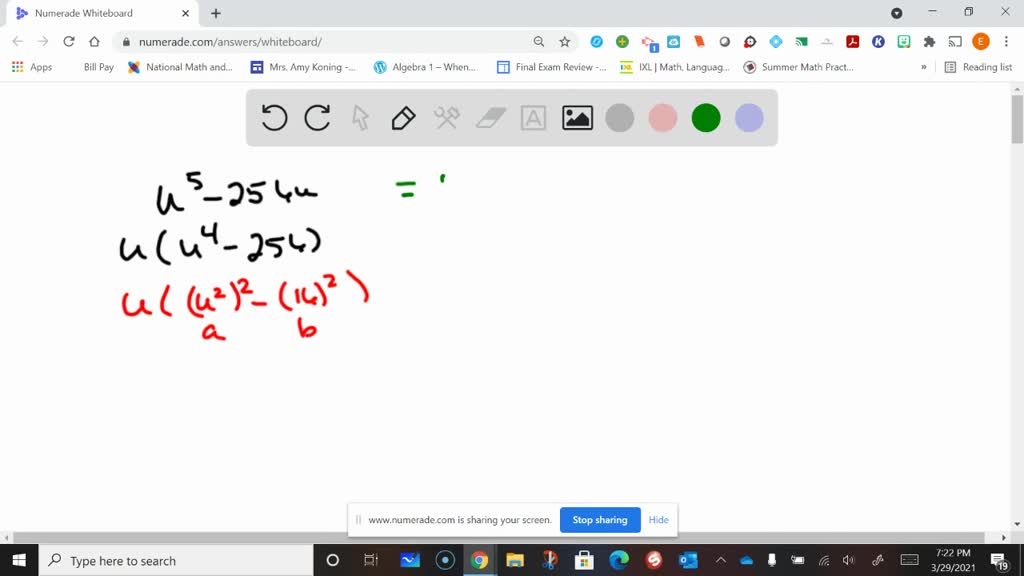Pick the multi-tool (crossed tools) icon
This screenshot has width=1024, height=576.
click(x=445, y=117)
